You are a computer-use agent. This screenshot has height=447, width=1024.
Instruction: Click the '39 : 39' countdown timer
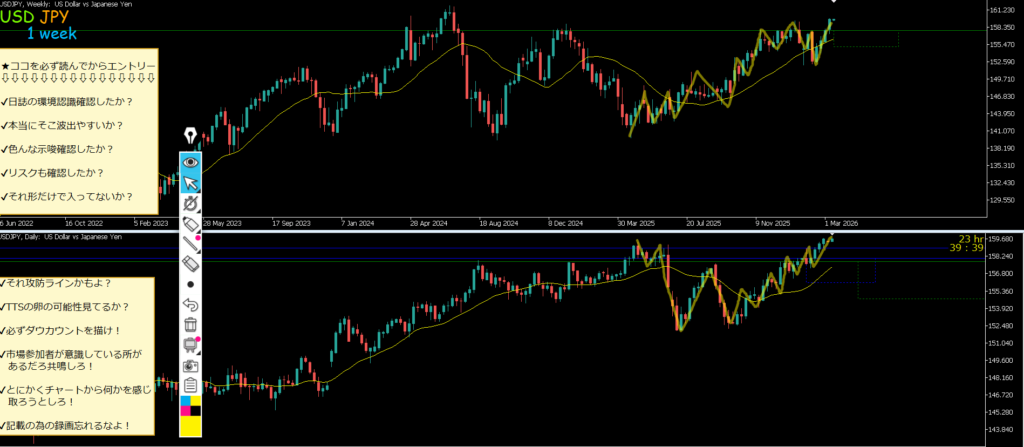click(966, 248)
